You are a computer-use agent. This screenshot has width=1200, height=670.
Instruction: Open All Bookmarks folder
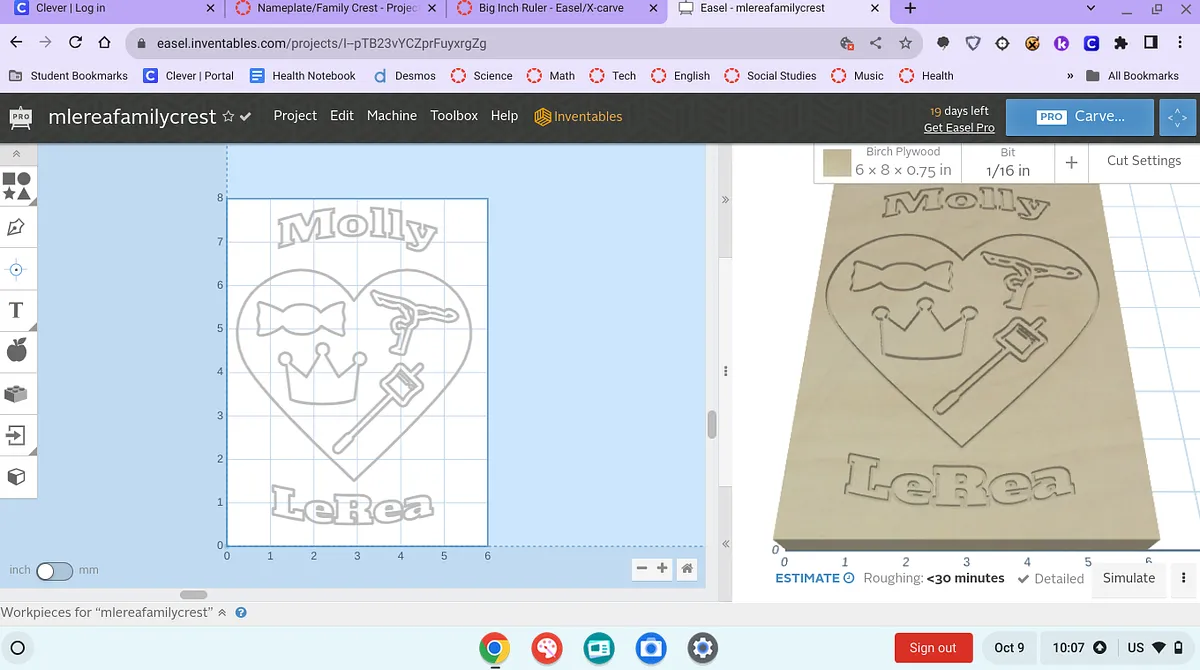1133,76
